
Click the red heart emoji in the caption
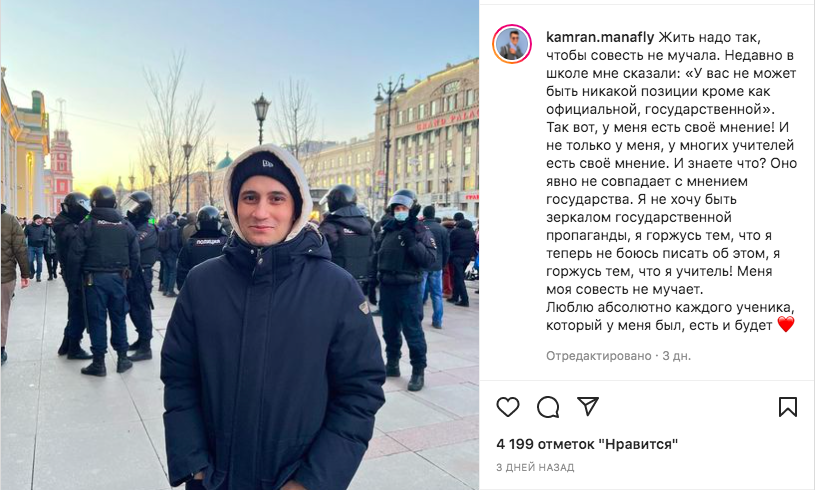(x=785, y=325)
